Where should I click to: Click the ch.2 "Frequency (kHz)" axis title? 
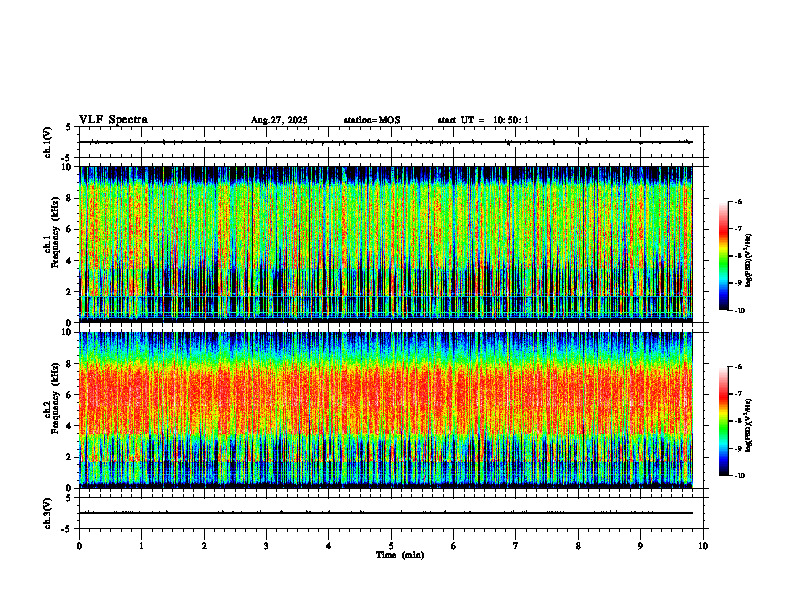click(x=55, y=398)
